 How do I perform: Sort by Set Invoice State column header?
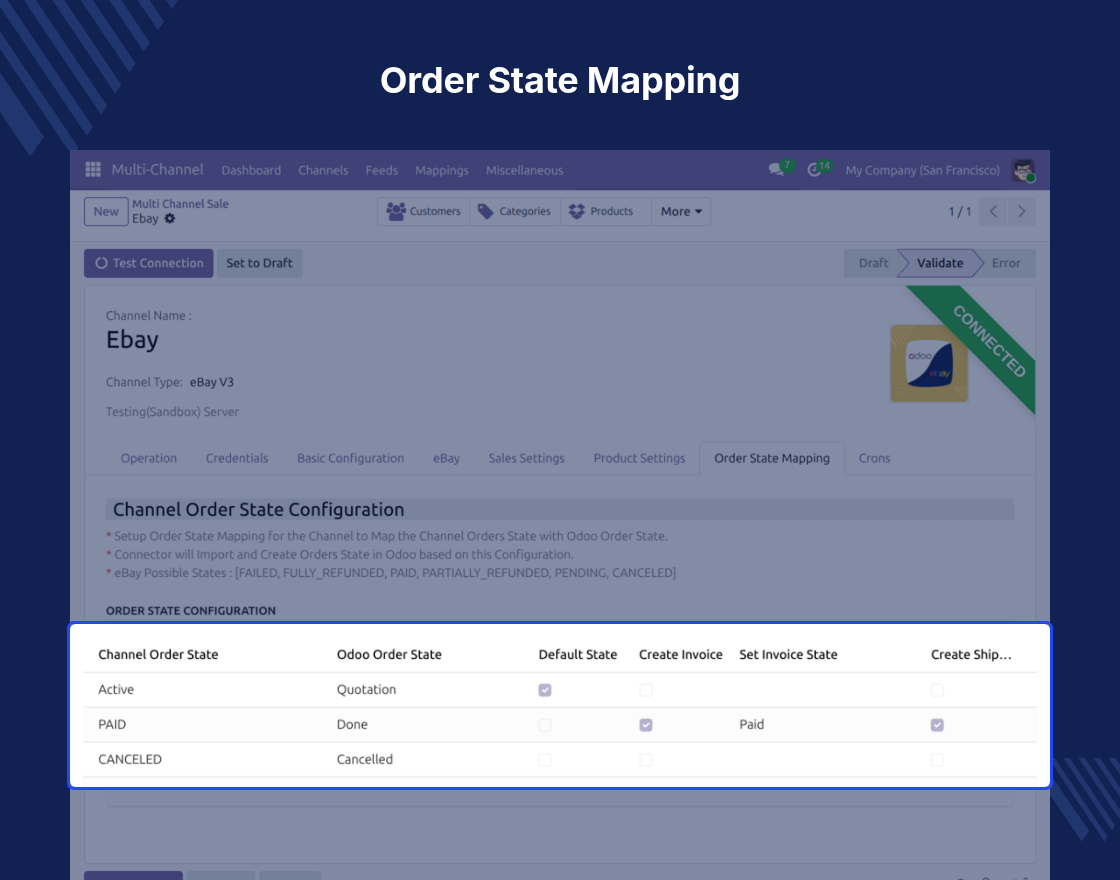tap(788, 654)
